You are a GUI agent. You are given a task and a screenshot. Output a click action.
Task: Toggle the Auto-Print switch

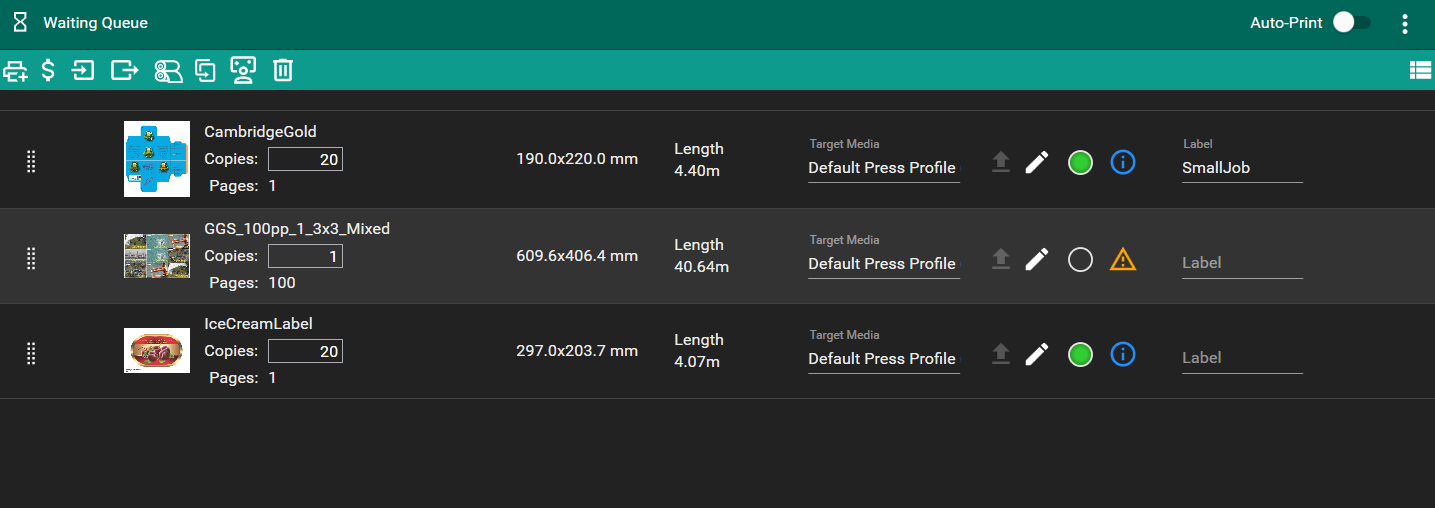pos(1352,23)
